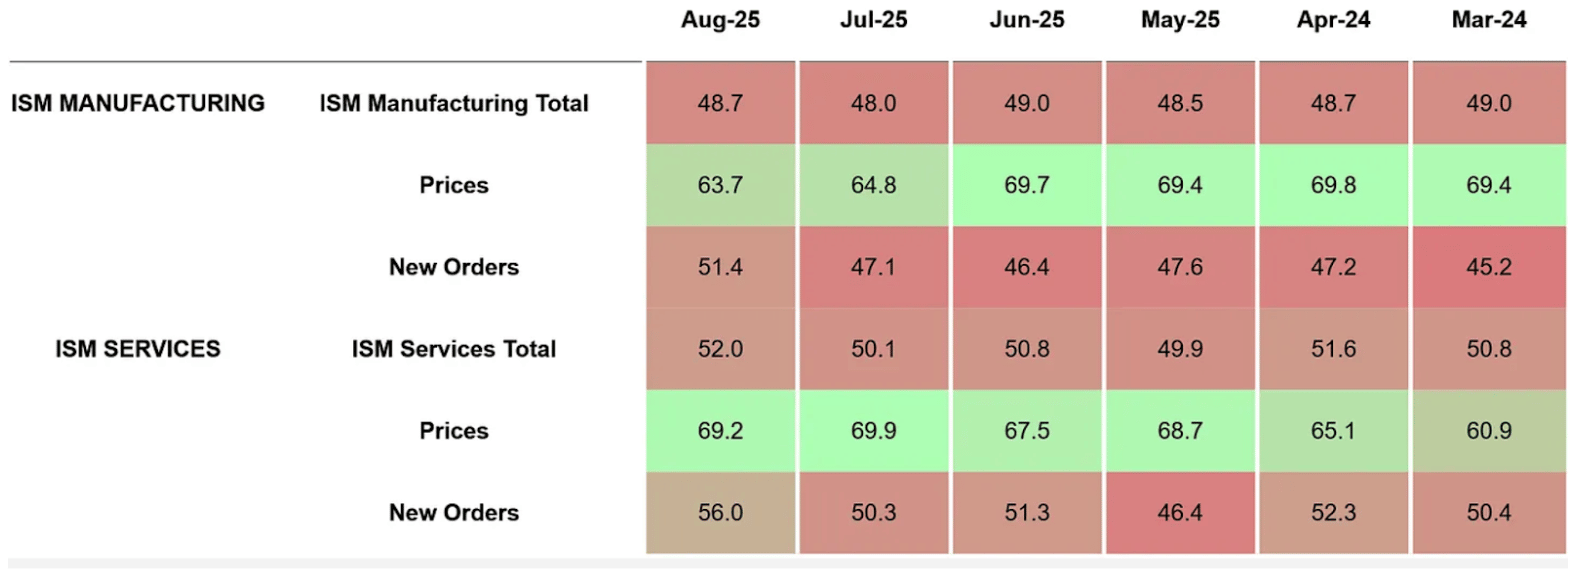Select the May-25 column header
1574x582 pixels.
pos(1180,20)
